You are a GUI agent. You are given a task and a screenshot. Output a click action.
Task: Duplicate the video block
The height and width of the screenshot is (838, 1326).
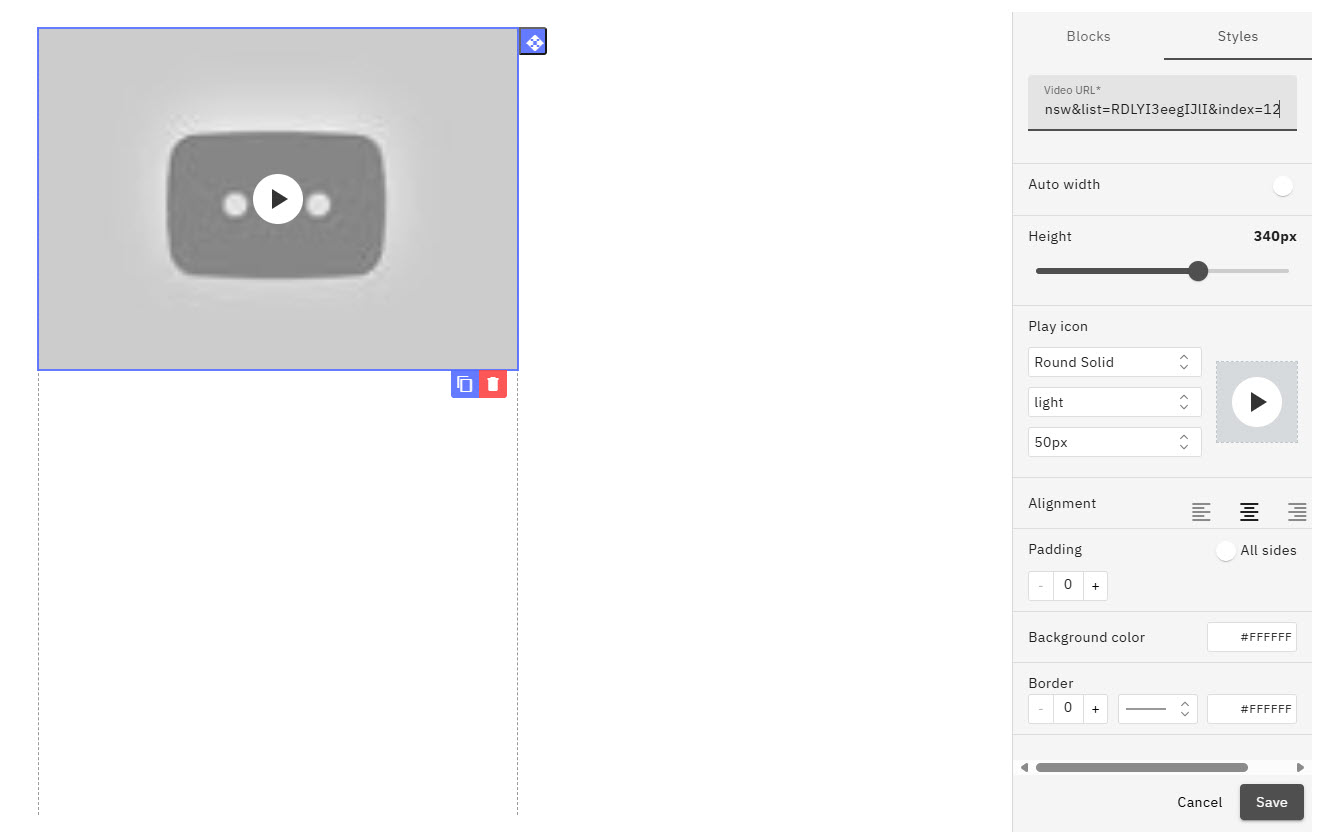[x=464, y=383]
